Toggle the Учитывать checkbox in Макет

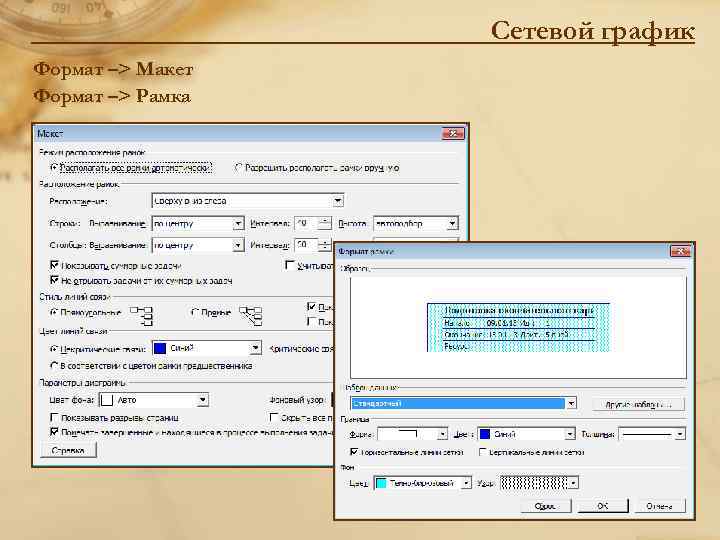tap(289, 265)
